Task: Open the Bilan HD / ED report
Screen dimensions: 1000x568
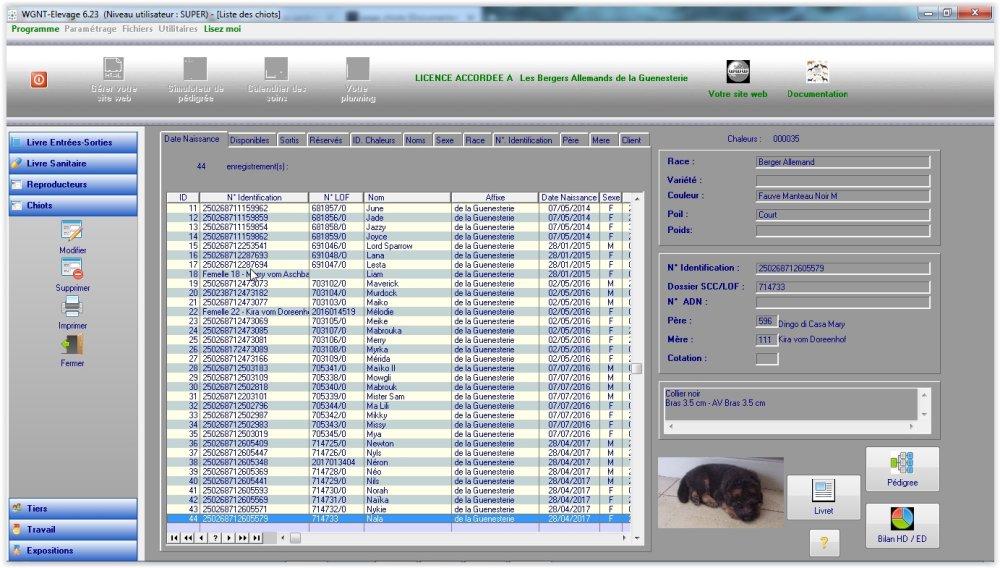Action: coord(902,526)
